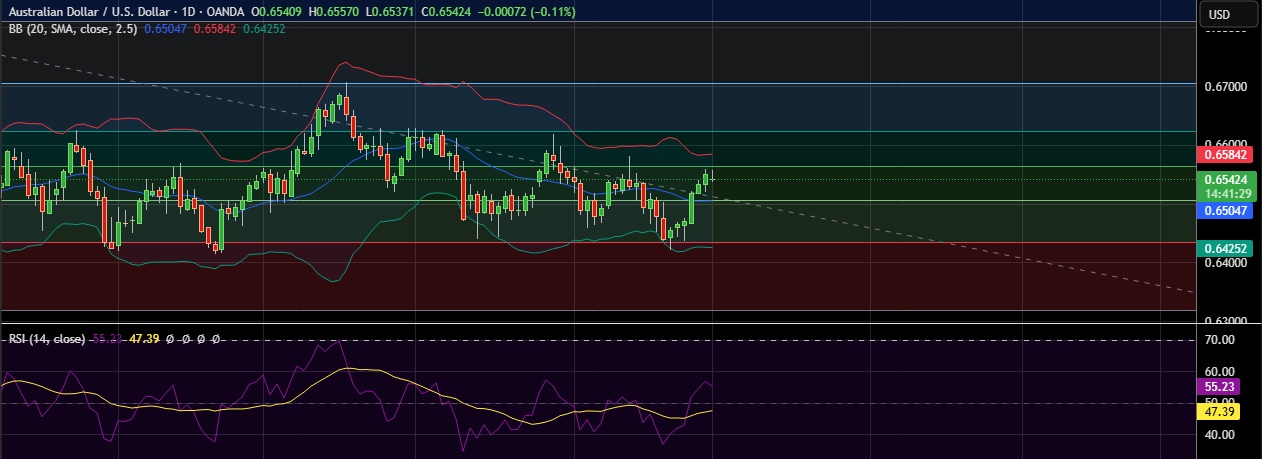Click the 0.67000 price scale tick

(x=1225, y=87)
